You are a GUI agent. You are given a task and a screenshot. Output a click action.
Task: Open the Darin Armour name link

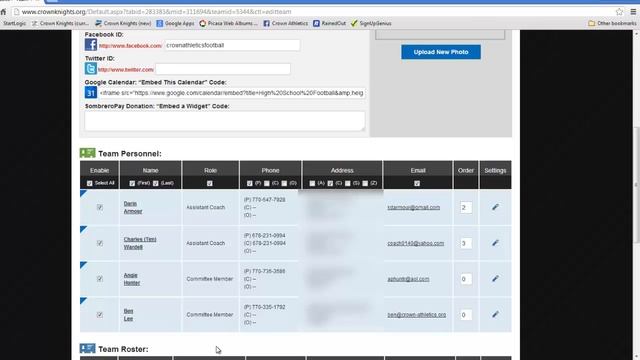[x=133, y=207]
